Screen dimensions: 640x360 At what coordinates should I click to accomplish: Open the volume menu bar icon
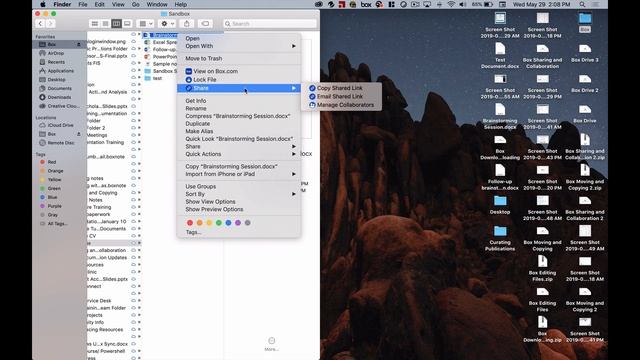(x=462, y=4)
